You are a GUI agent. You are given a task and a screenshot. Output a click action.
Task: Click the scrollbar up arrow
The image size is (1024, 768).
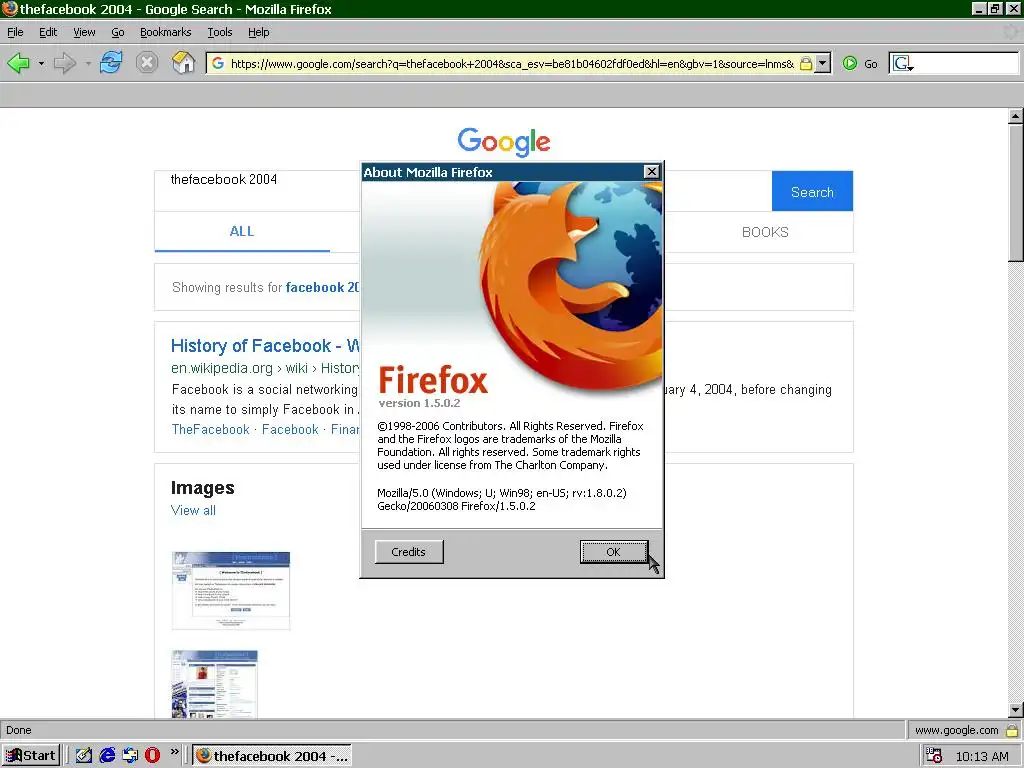pos(1015,116)
